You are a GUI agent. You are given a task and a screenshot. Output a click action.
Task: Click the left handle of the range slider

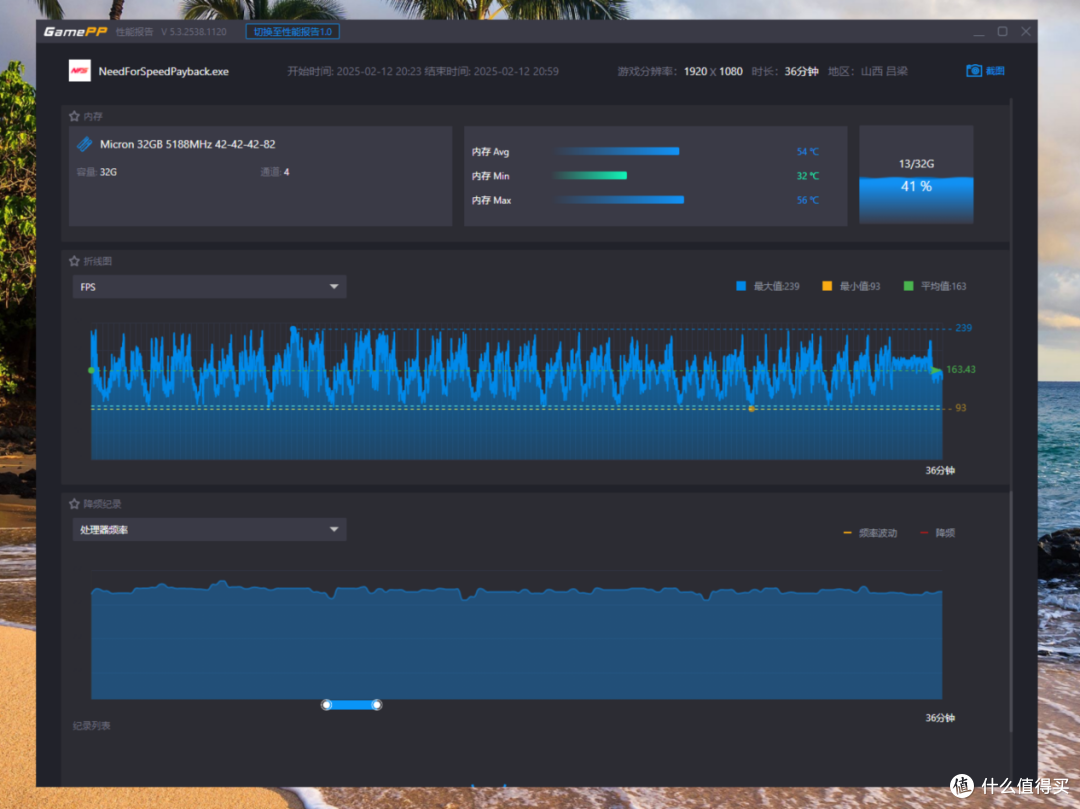(327, 705)
